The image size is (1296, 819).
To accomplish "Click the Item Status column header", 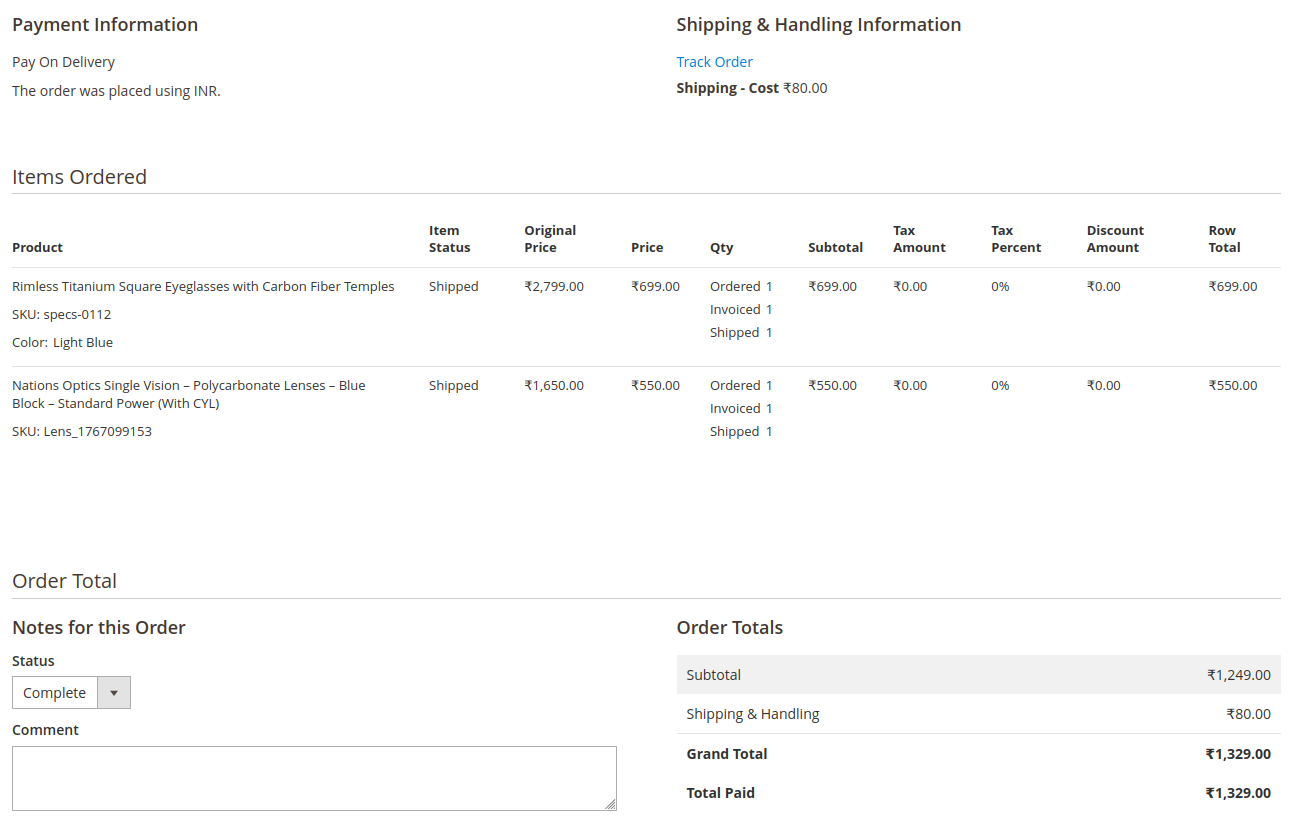I will click(449, 239).
